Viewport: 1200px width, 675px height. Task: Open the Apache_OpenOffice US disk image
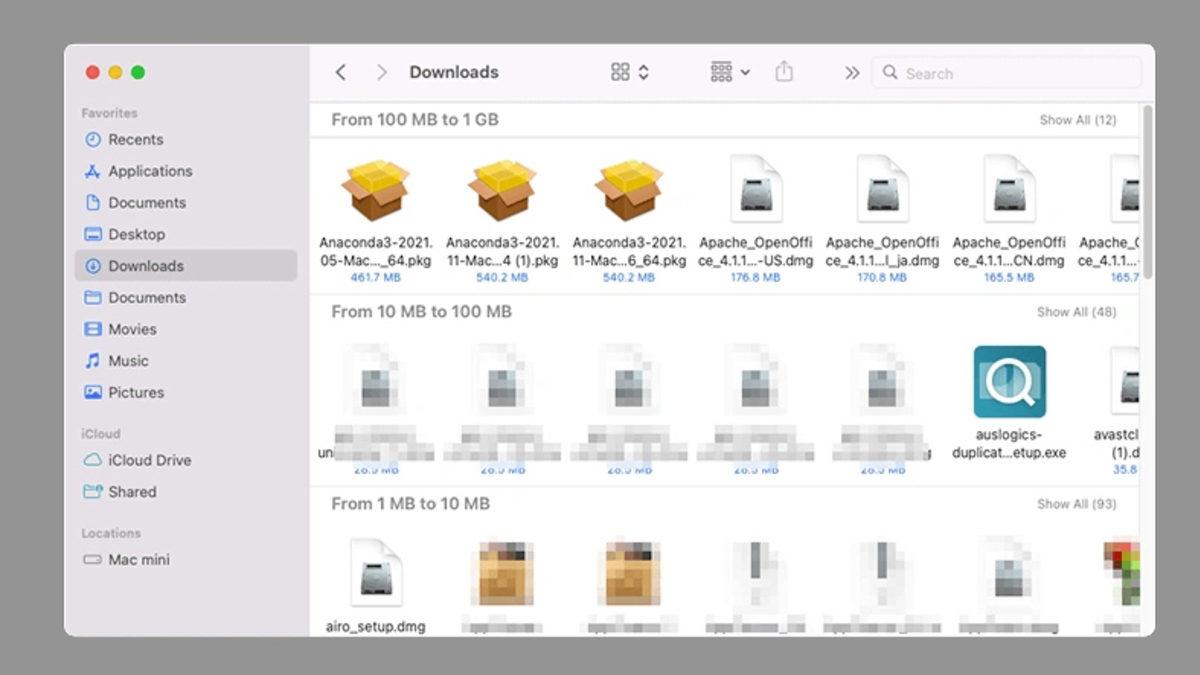pyautogui.click(x=756, y=188)
